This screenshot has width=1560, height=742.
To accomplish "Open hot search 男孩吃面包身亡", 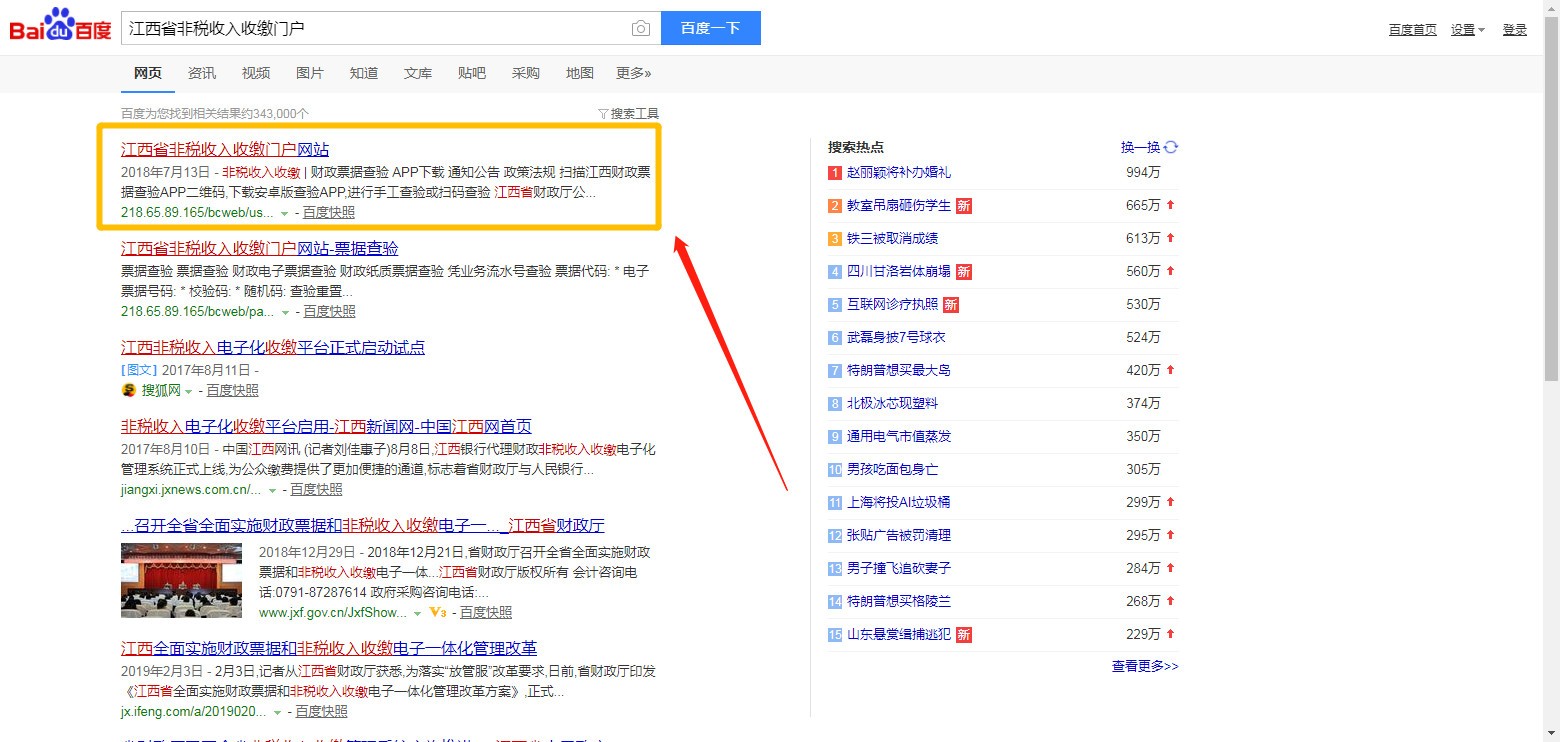I will point(893,470).
